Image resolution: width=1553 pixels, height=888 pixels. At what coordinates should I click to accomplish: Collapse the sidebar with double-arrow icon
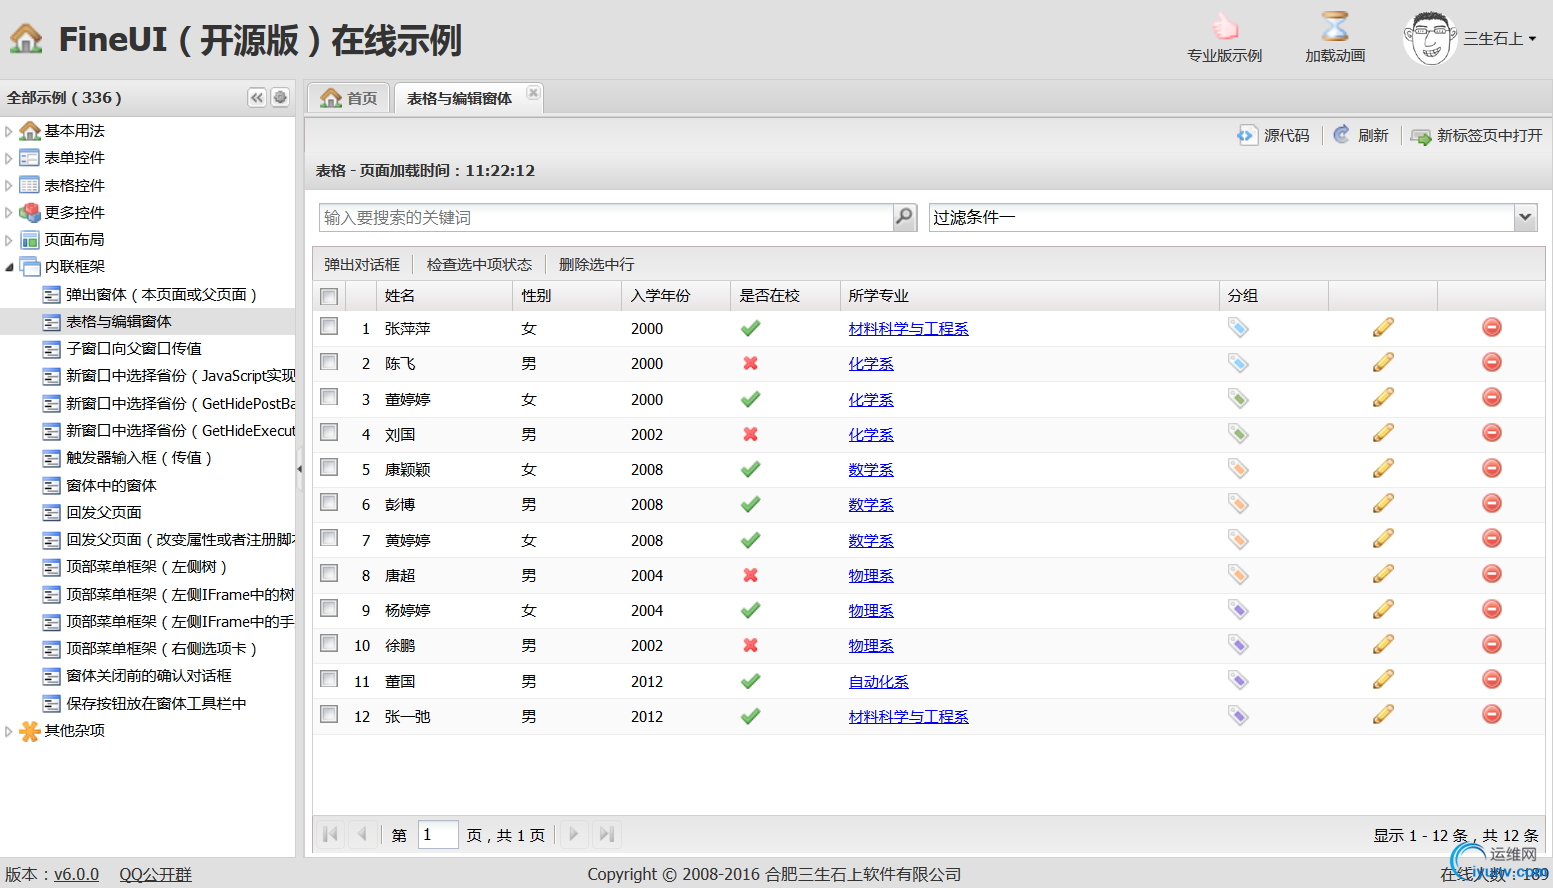pyautogui.click(x=257, y=98)
